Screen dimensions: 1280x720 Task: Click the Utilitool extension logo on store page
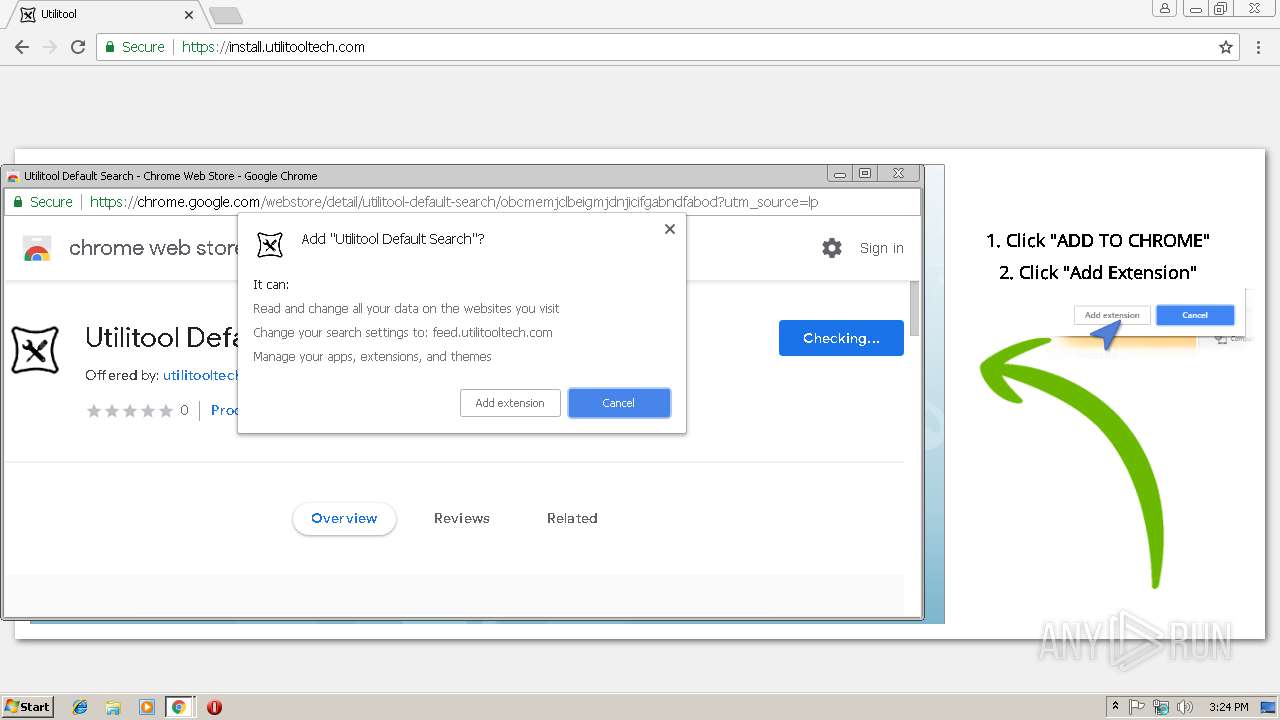pos(35,350)
